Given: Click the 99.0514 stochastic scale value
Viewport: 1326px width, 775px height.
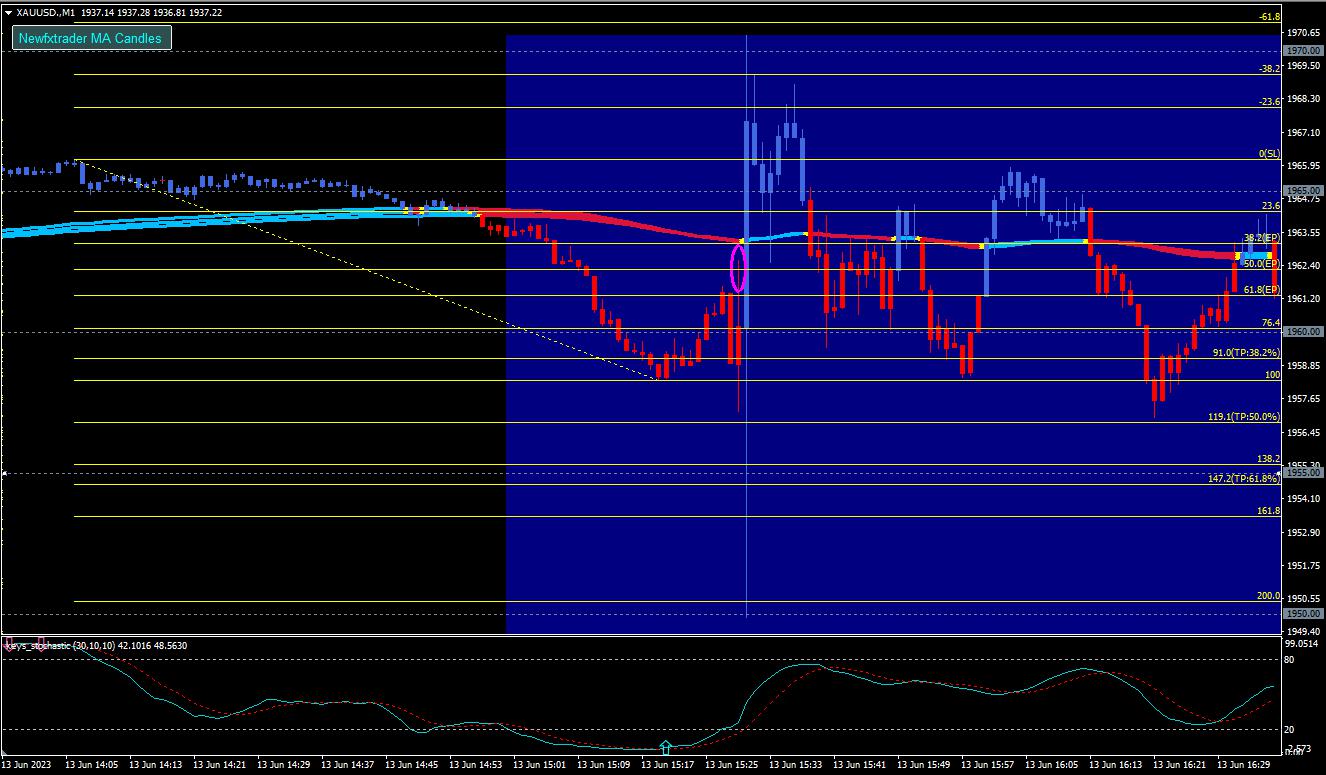Looking at the screenshot, I should tap(1303, 645).
